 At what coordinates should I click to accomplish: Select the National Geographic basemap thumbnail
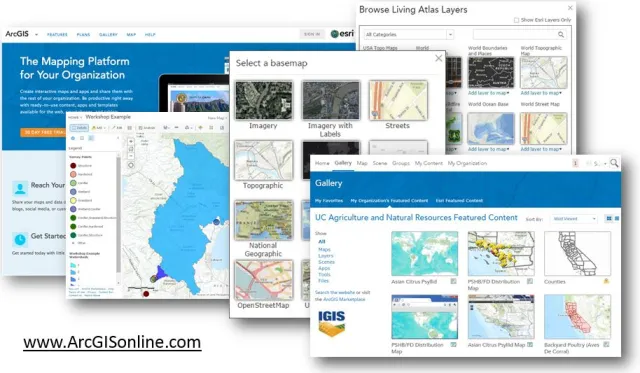(264, 220)
